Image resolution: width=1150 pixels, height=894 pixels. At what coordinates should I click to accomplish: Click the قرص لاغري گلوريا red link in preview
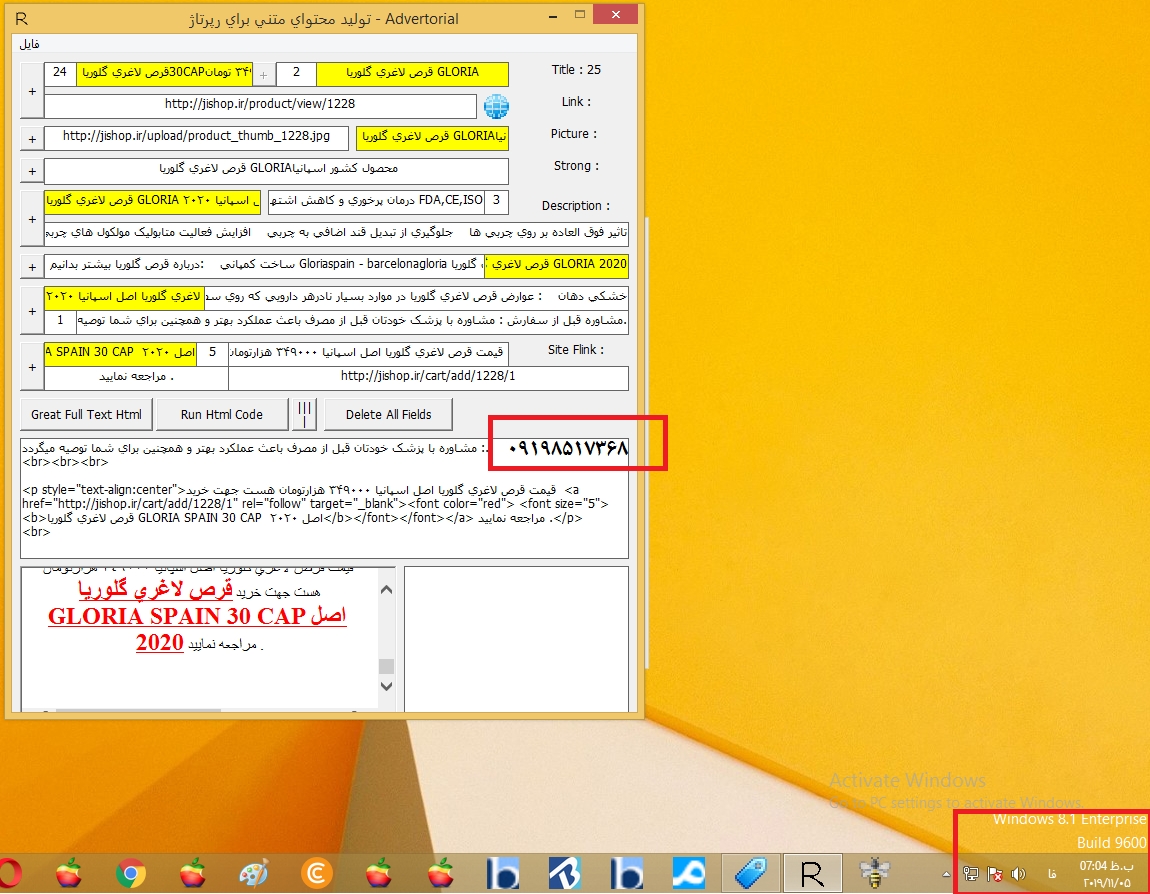(155, 589)
